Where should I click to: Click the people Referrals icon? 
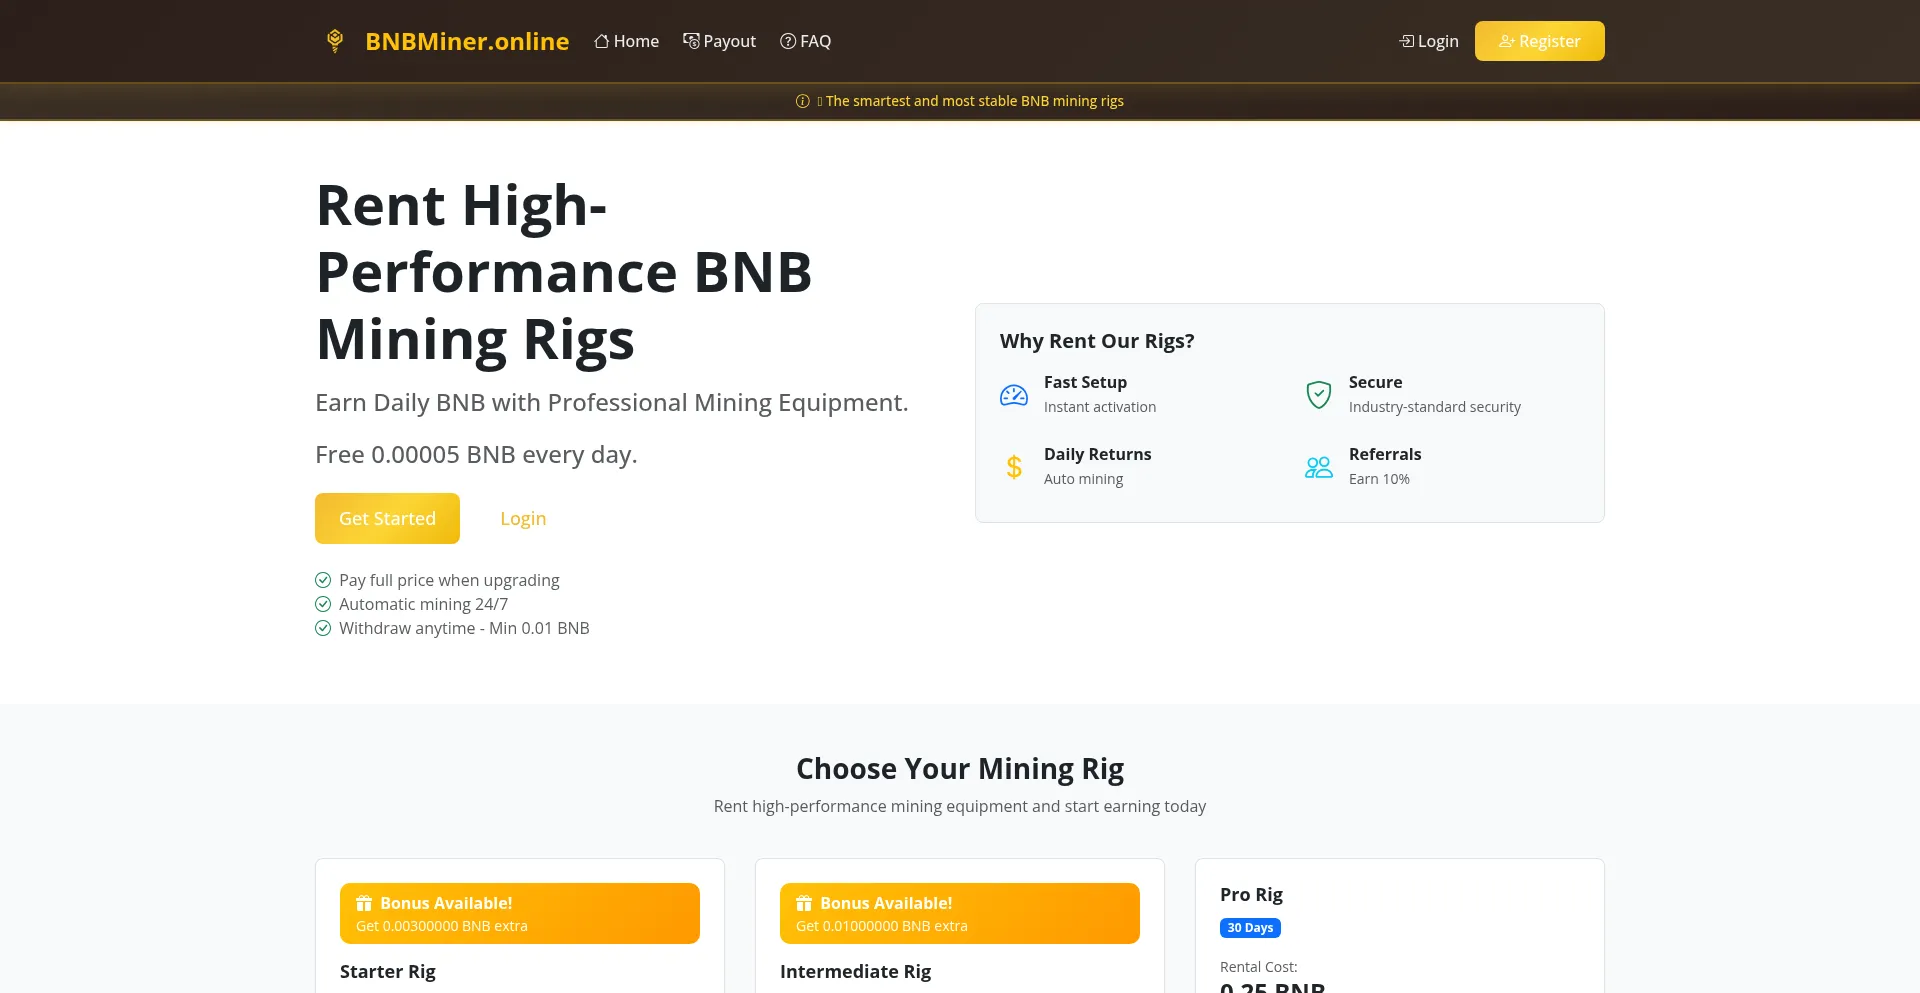1319,467
